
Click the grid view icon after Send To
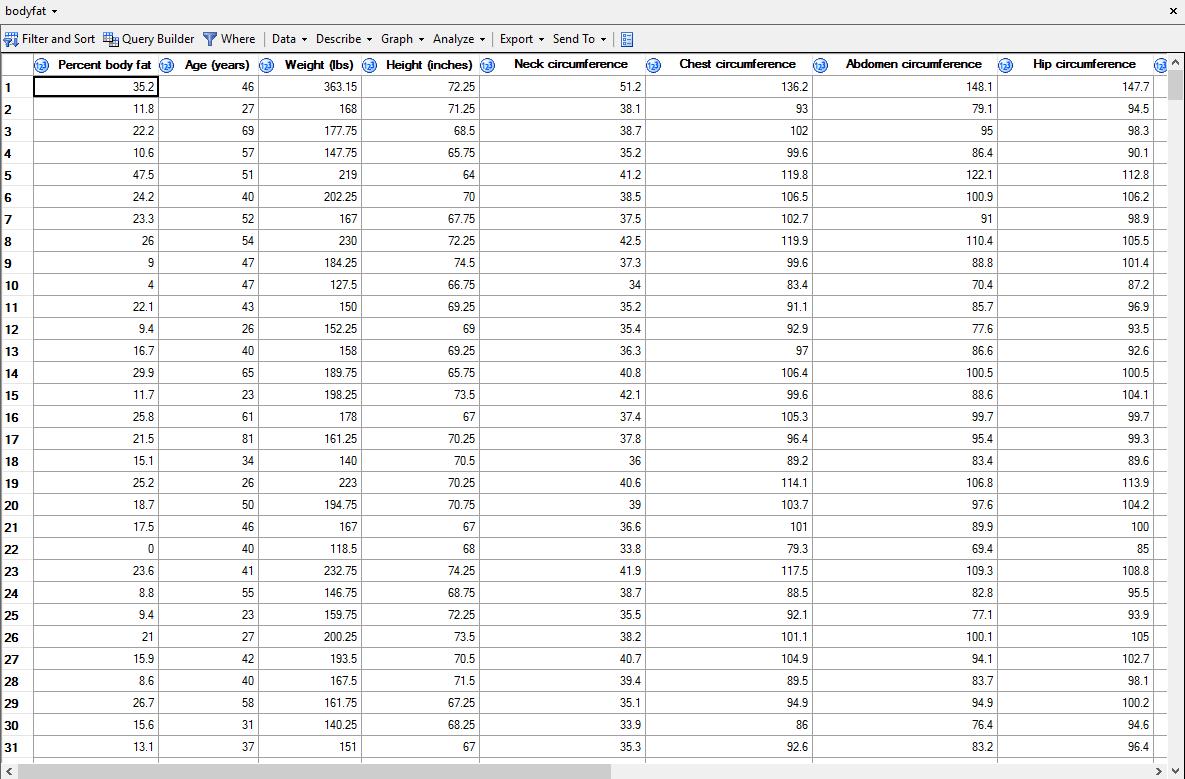click(626, 38)
